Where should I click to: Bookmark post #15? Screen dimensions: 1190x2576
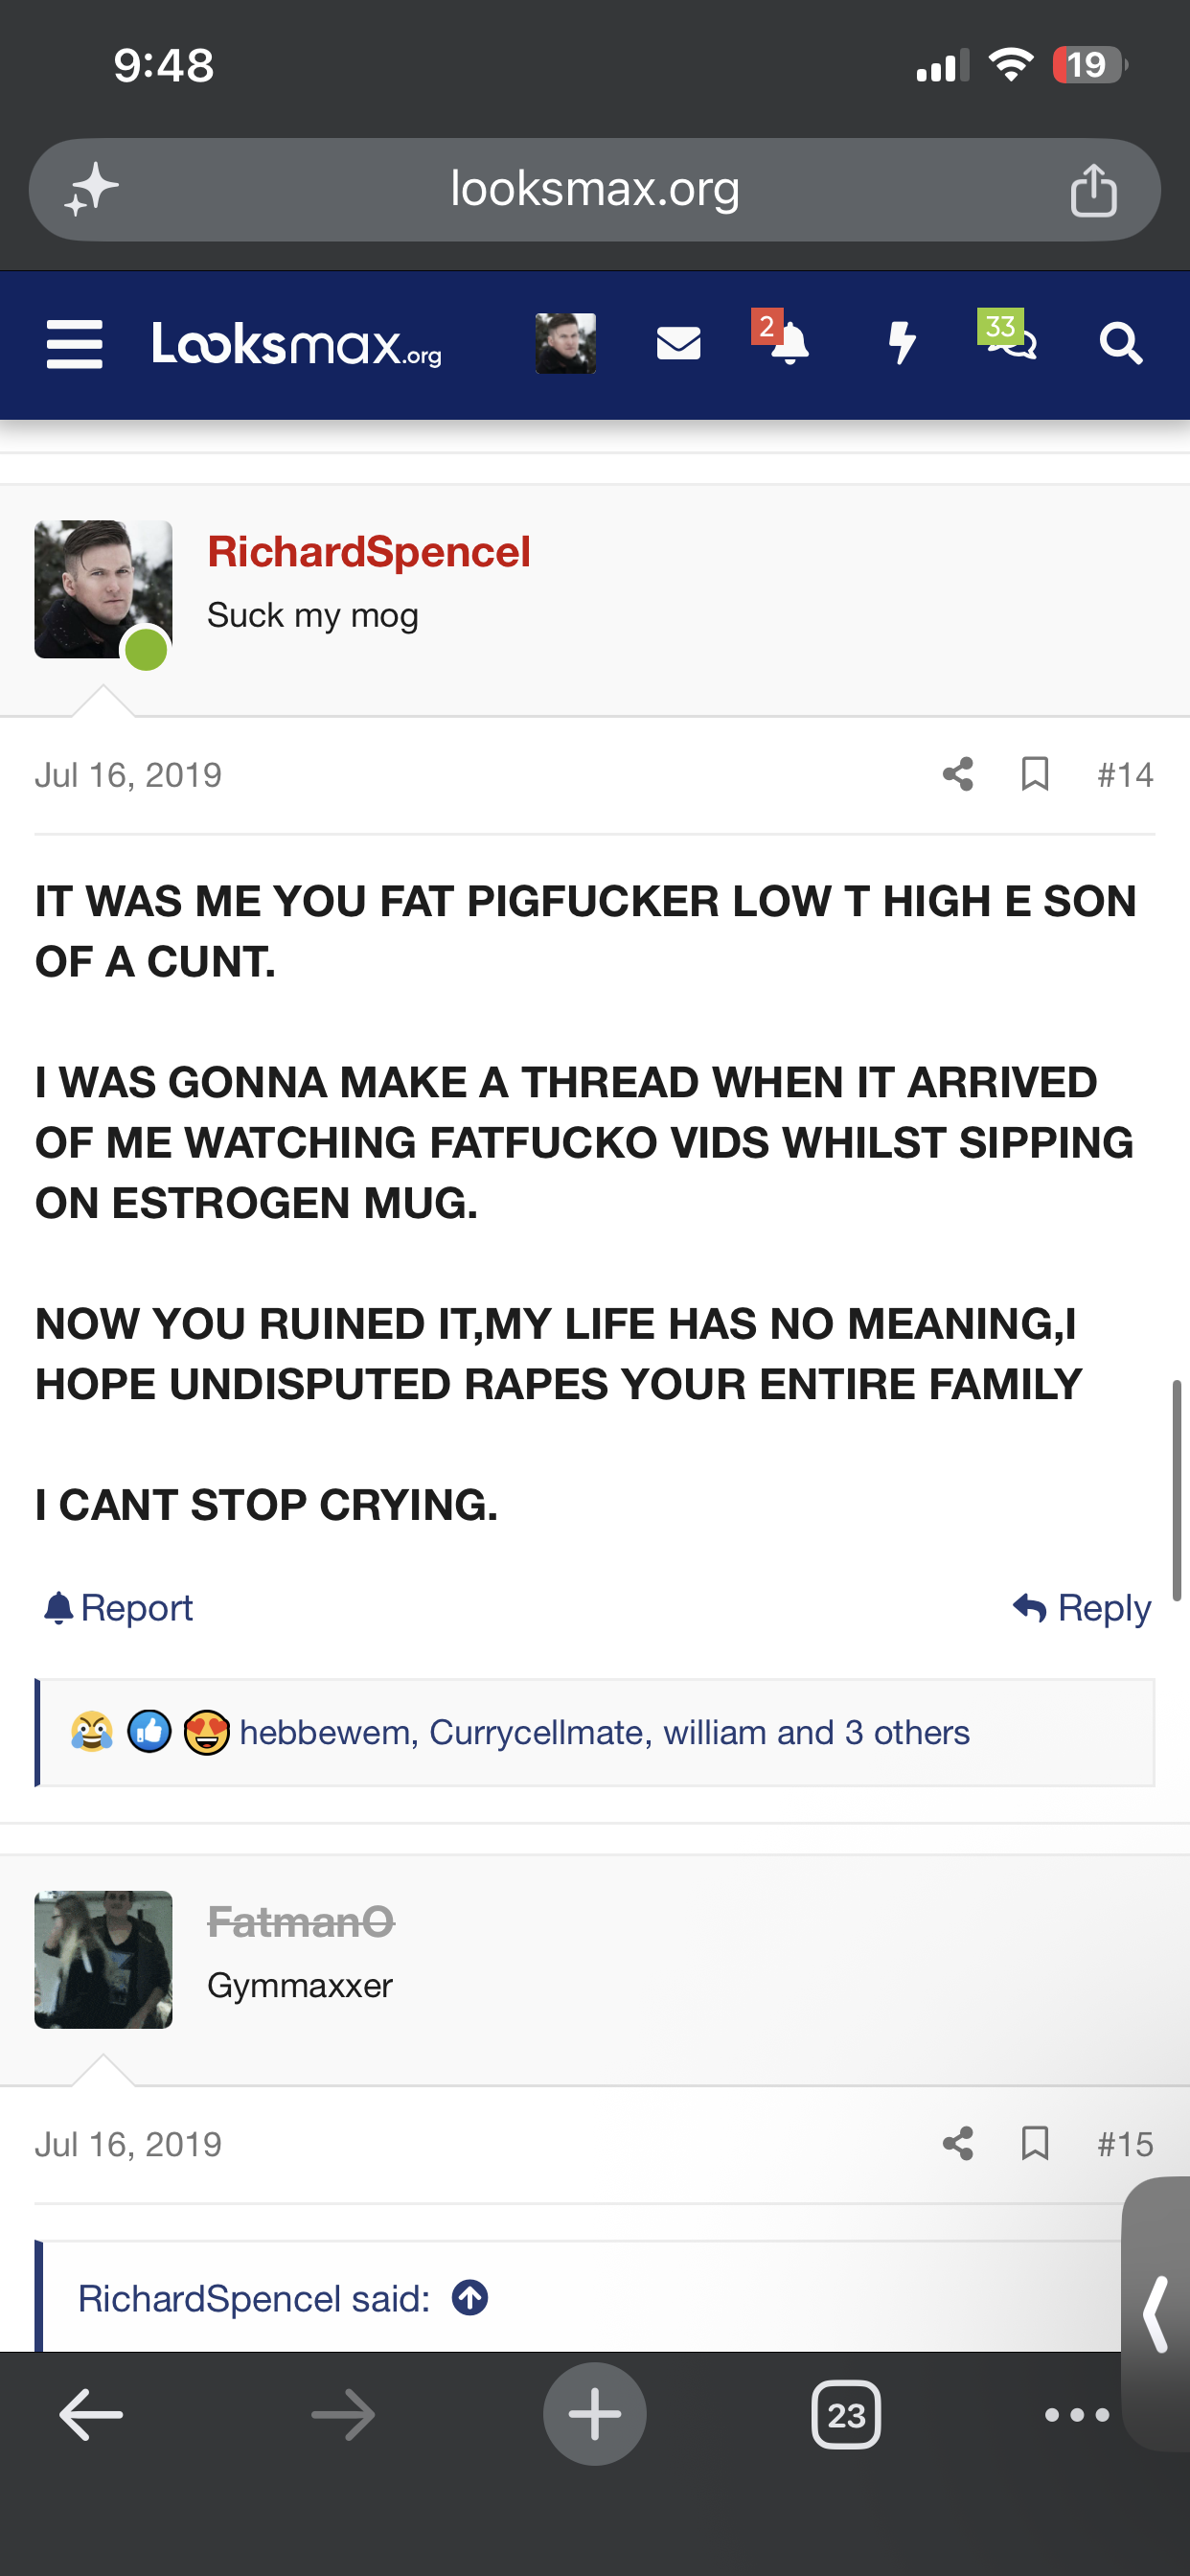pos(1035,2143)
